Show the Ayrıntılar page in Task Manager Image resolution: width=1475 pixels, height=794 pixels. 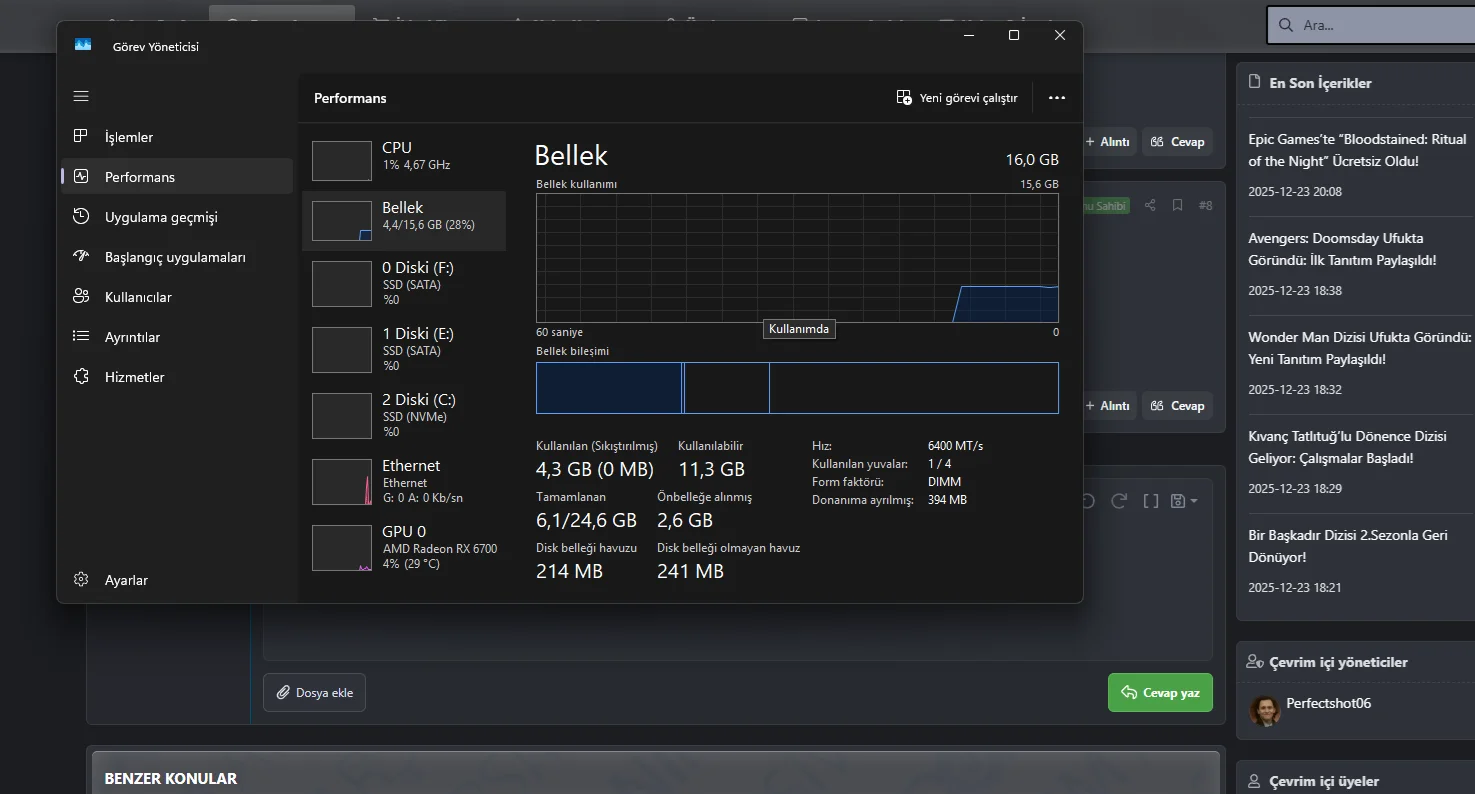[x=177, y=337]
